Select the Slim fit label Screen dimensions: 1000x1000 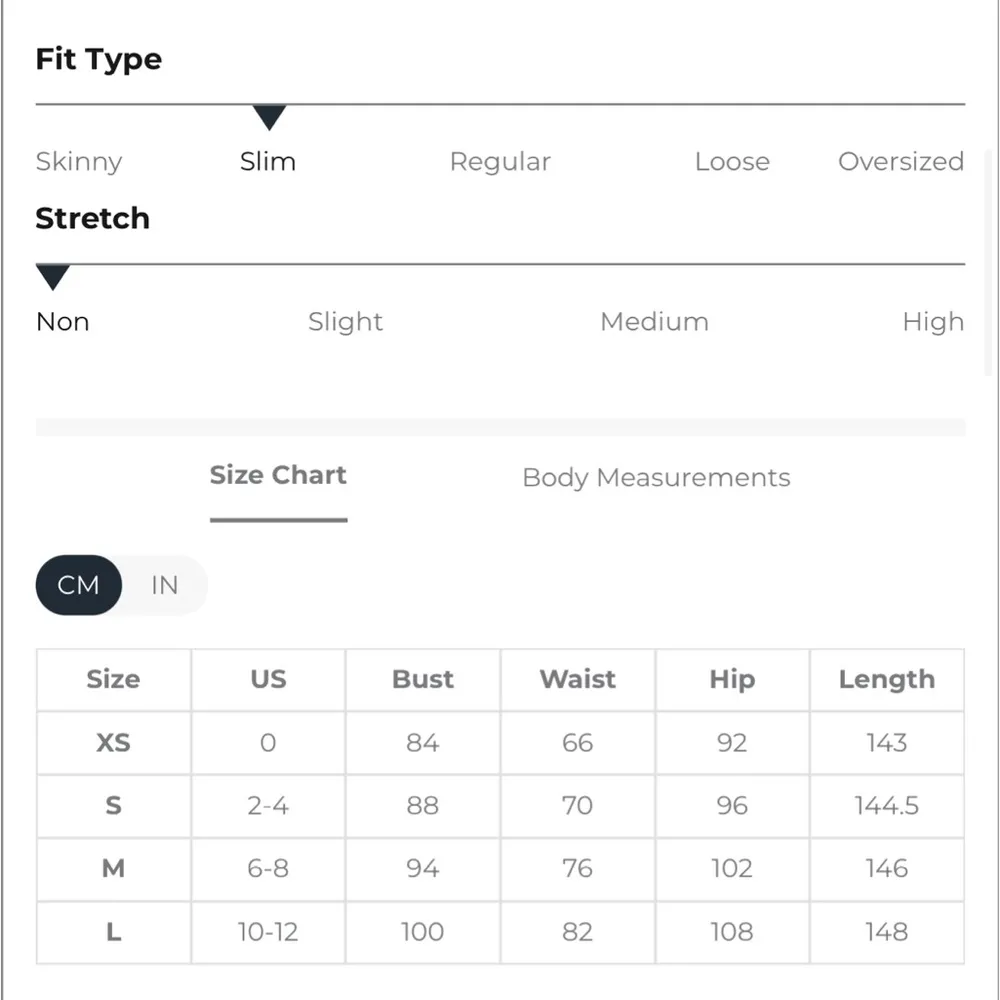click(268, 162)
